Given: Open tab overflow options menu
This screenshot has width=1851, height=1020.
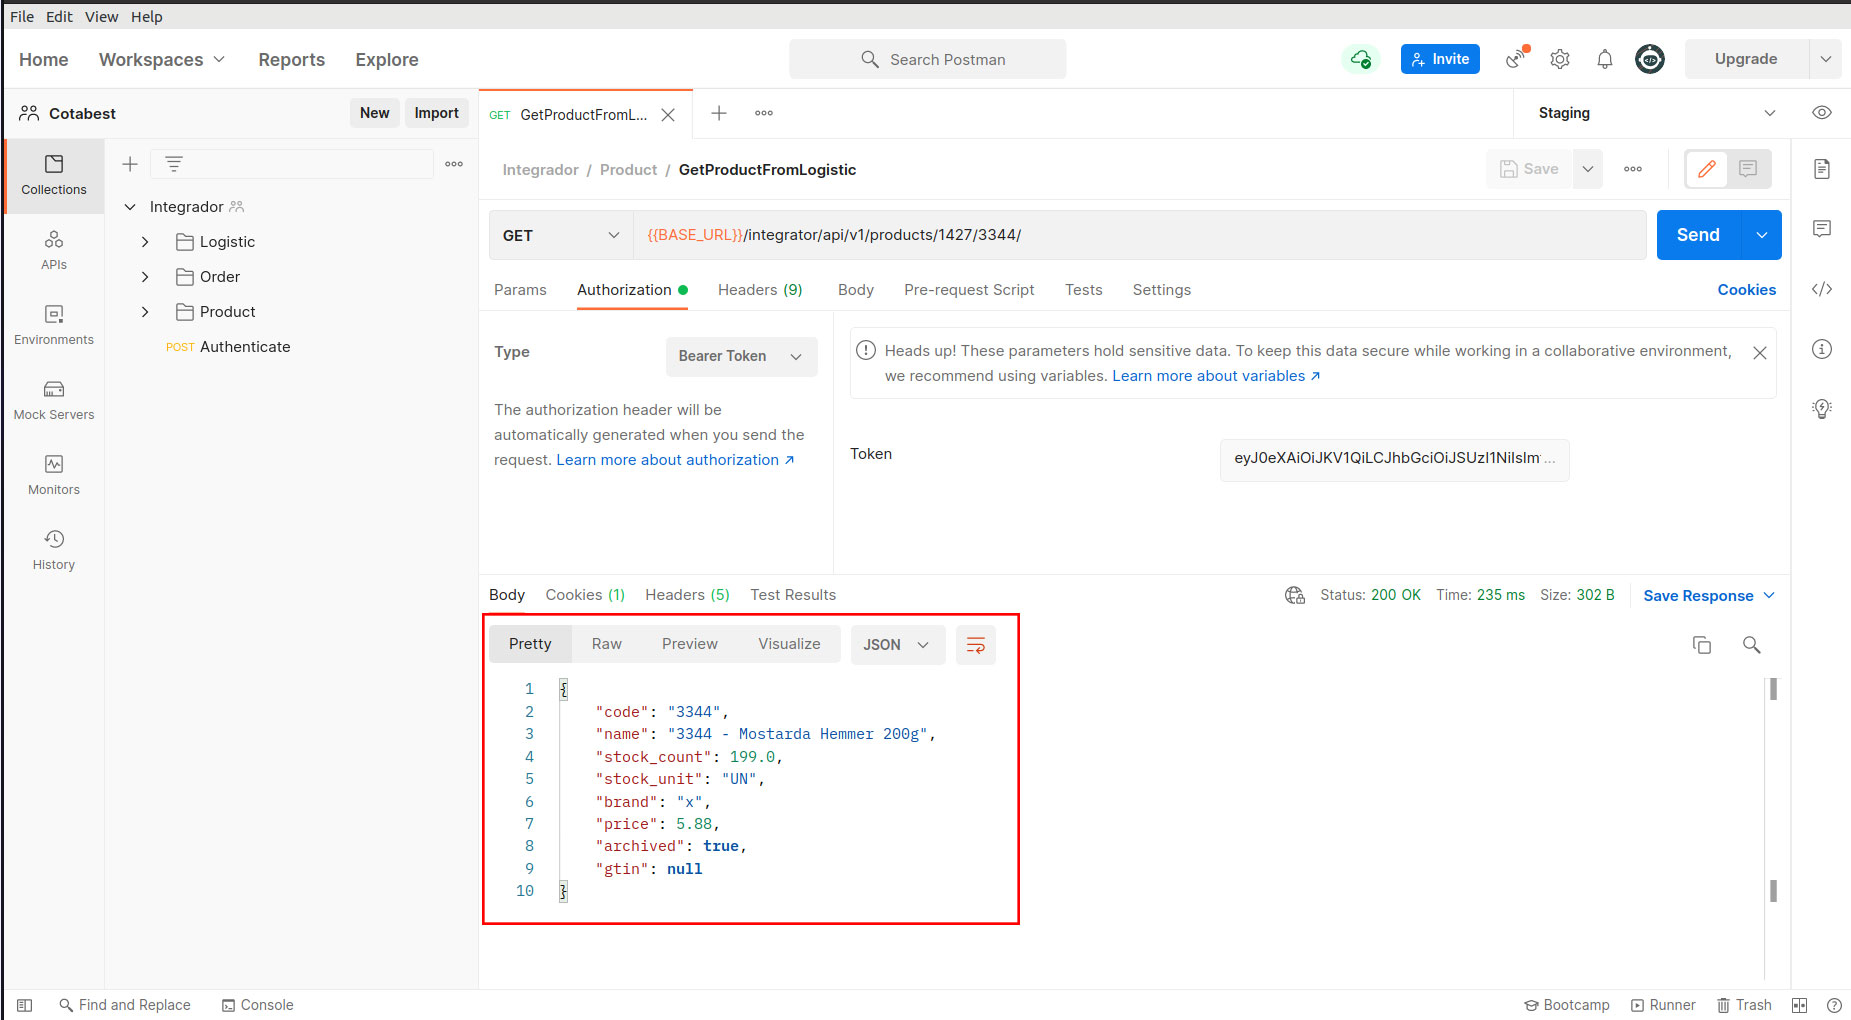Looking at the screenshot, I should click(x=764, y=113).
